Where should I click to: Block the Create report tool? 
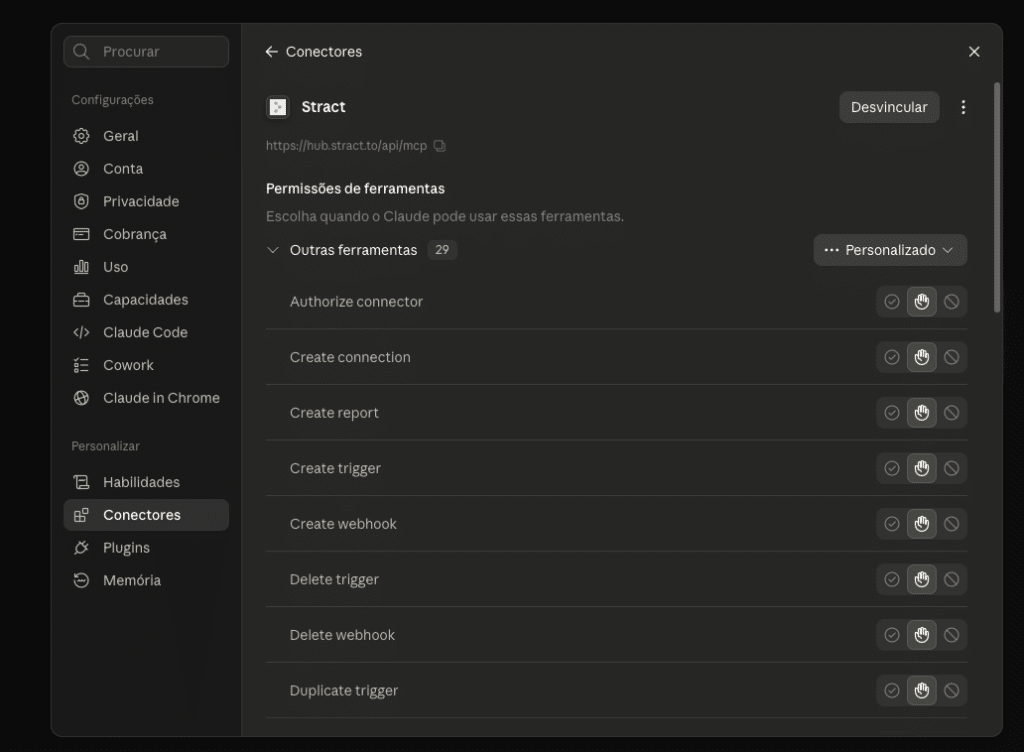click(952, 413)
